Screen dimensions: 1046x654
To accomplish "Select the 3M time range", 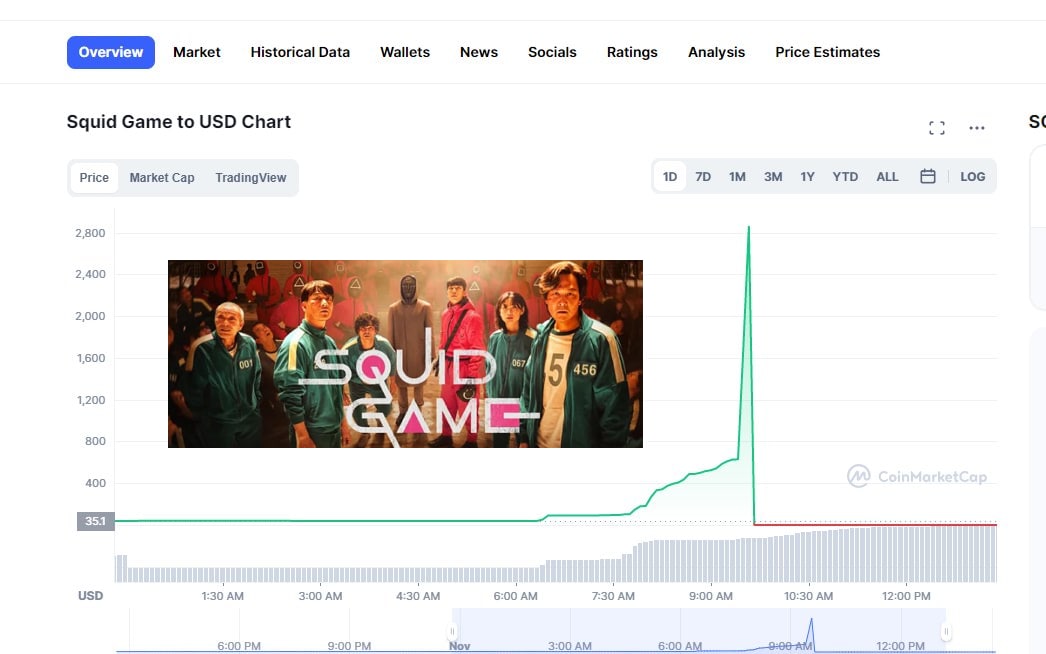I will coord(773,177).
